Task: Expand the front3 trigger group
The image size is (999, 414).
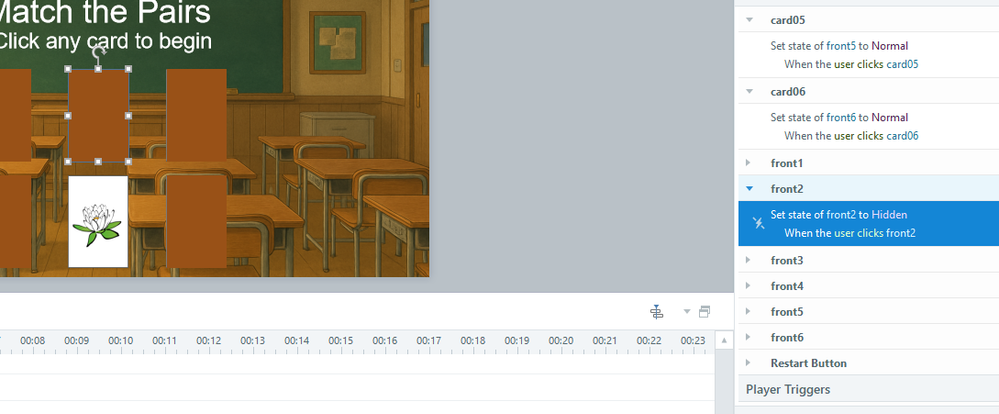Action: [x=749, y=260]
